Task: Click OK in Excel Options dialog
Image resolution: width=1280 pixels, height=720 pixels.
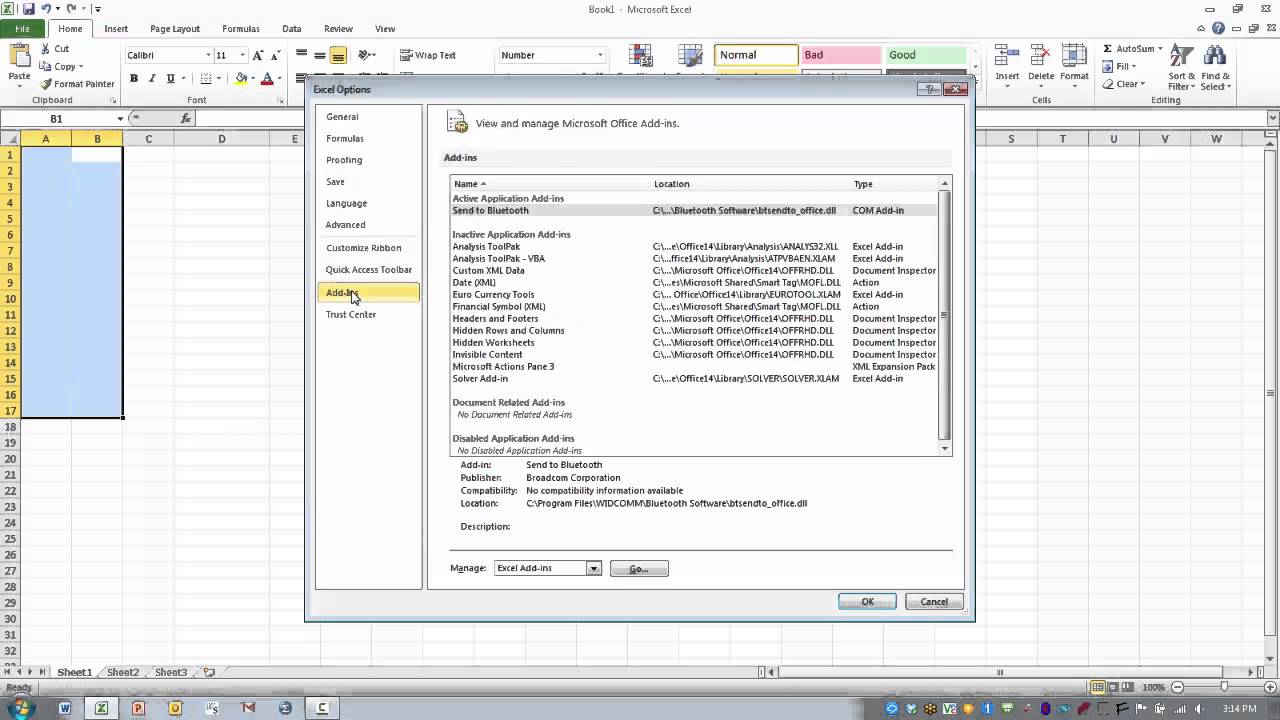Action: [867, 602]
